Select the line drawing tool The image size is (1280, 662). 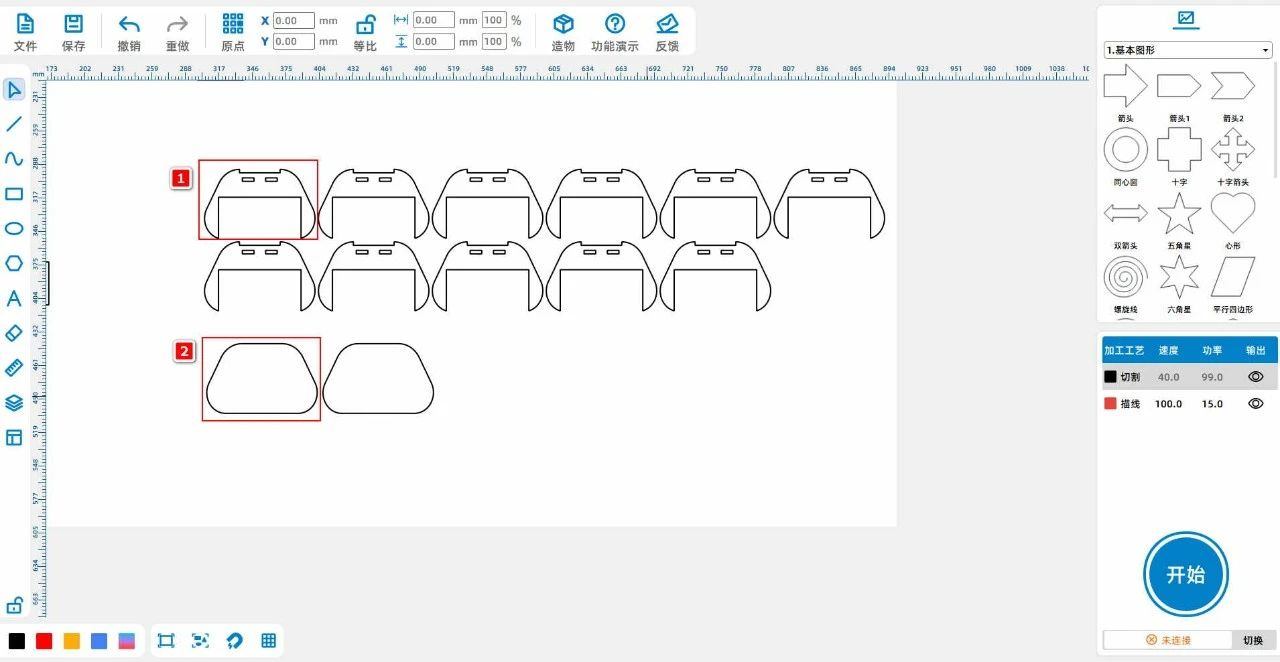pos(14,124)
